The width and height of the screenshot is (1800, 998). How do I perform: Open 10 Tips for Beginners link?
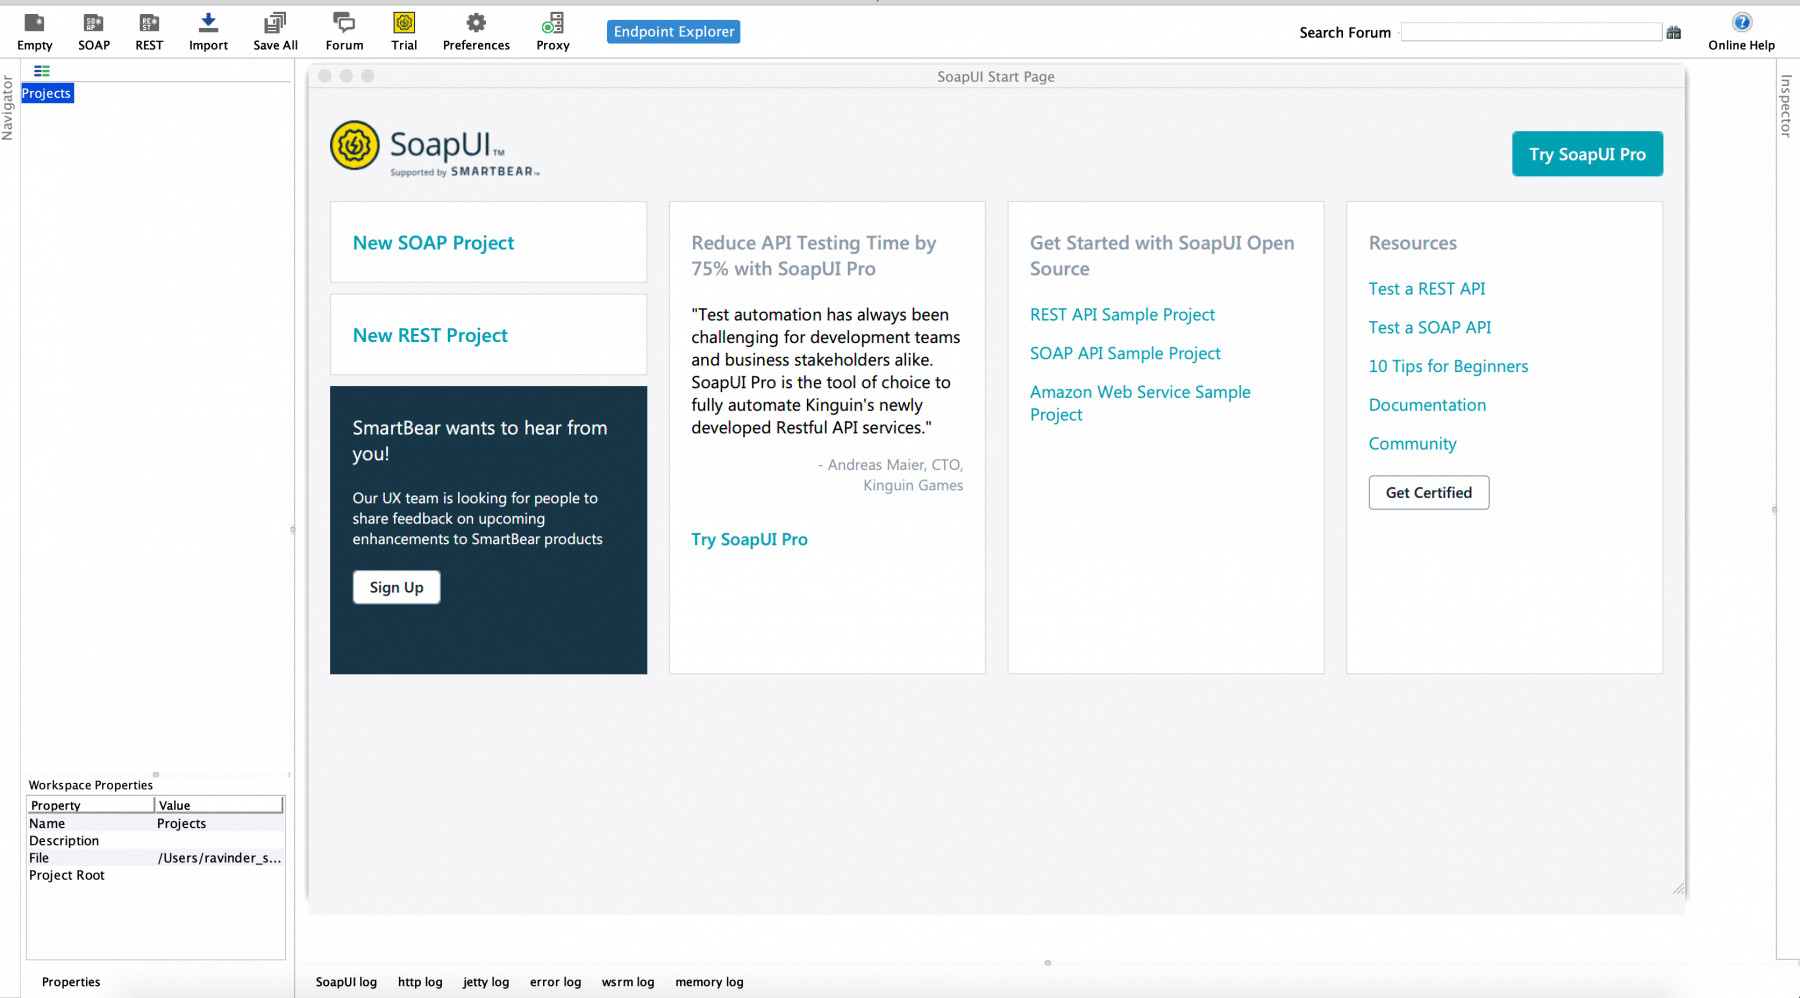click(1448, 366)
